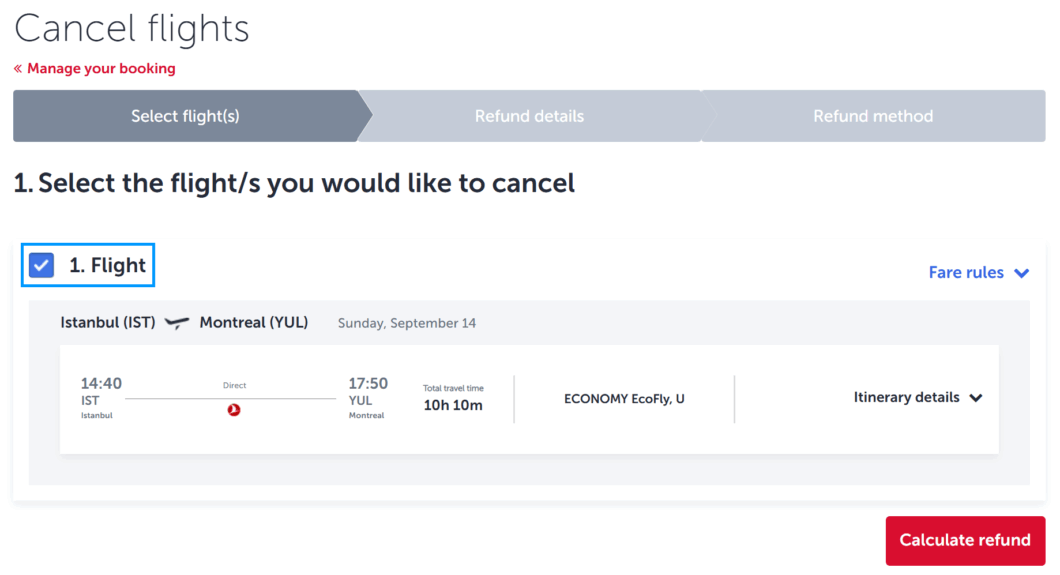Click the Montreal (YUL) destination label
Screen dimensions: 1060x575
(254, 322)
